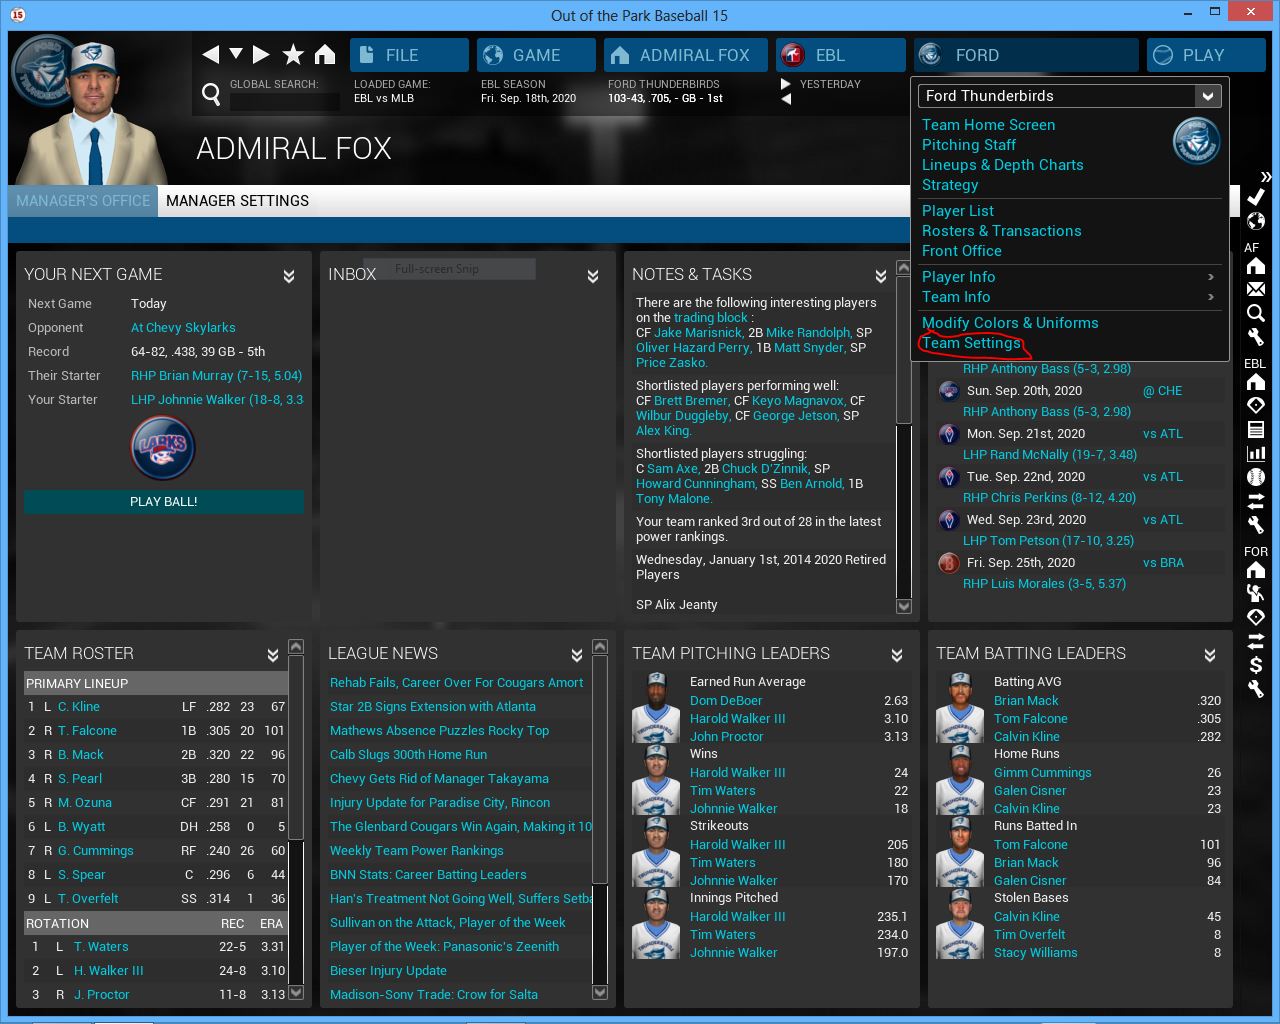Expand the Team Batting Leaders panel chevron
The image size is (1280, 1024).
point(1210,655)
